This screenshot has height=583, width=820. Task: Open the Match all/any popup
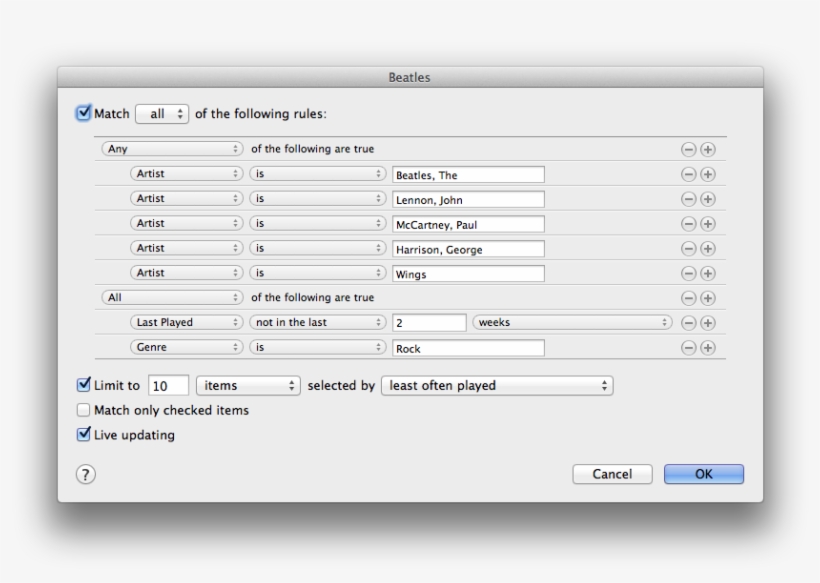(162, 114)
